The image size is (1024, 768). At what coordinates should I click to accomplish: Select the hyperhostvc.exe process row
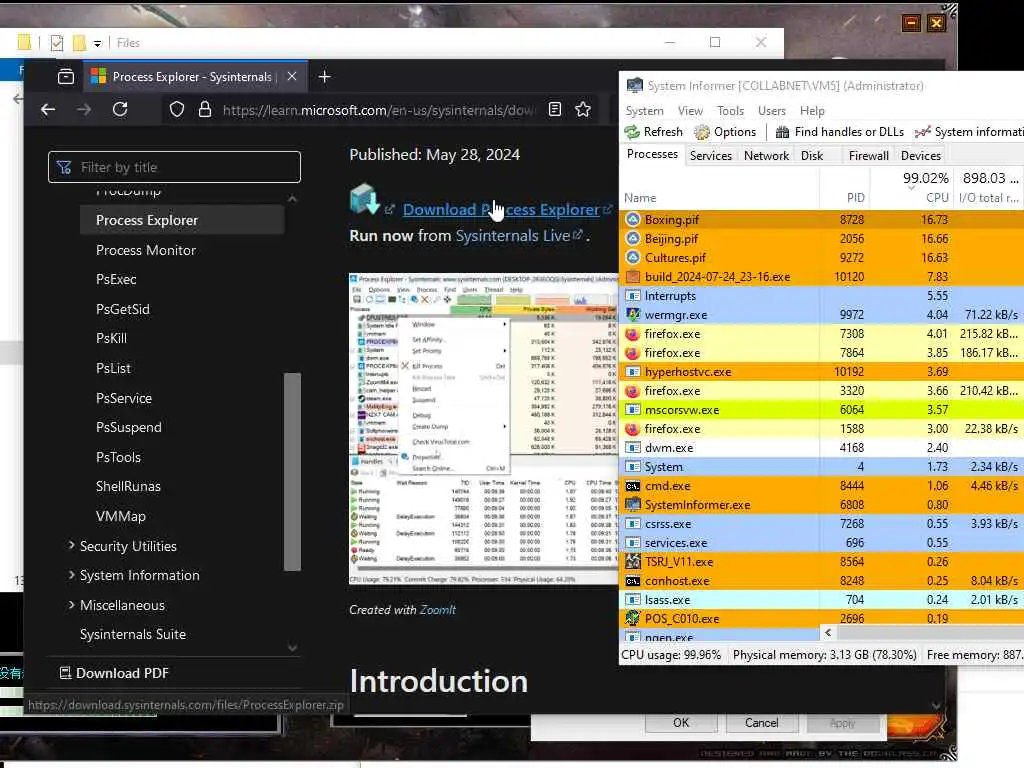[821, 372]
